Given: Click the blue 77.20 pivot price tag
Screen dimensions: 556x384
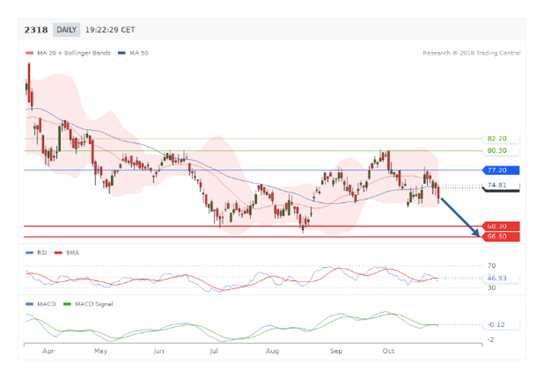Looking at the screenshot, I should 501,171.
